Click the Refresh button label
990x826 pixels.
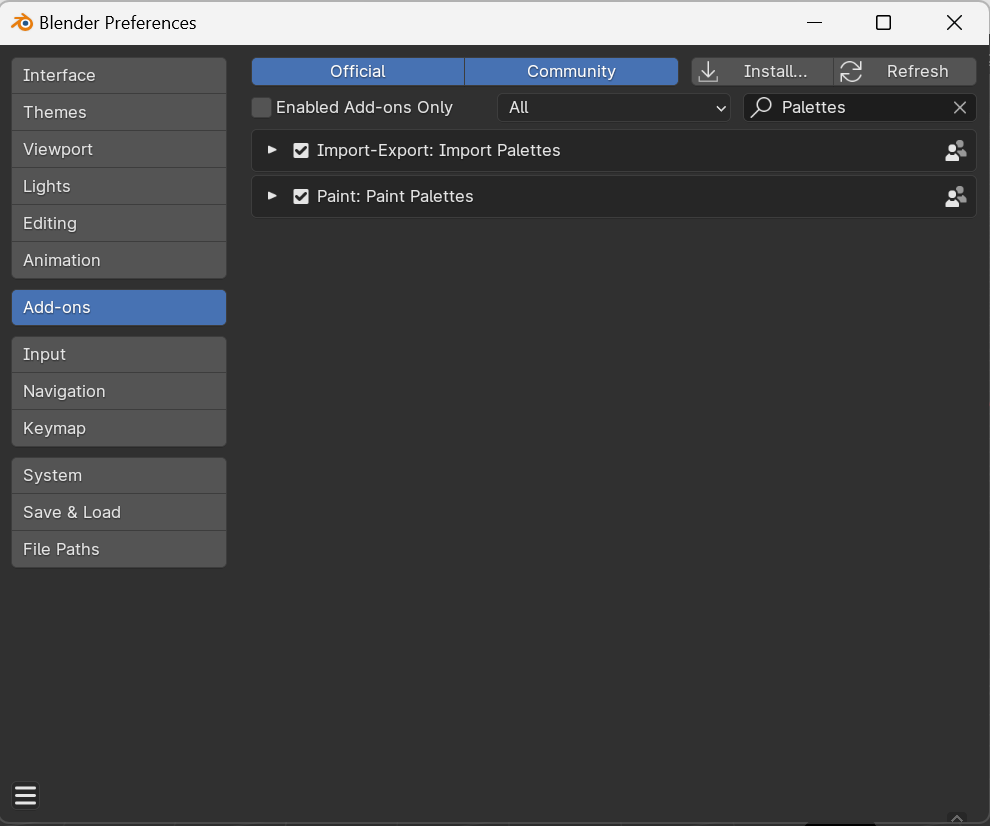(x=917, y=71)
